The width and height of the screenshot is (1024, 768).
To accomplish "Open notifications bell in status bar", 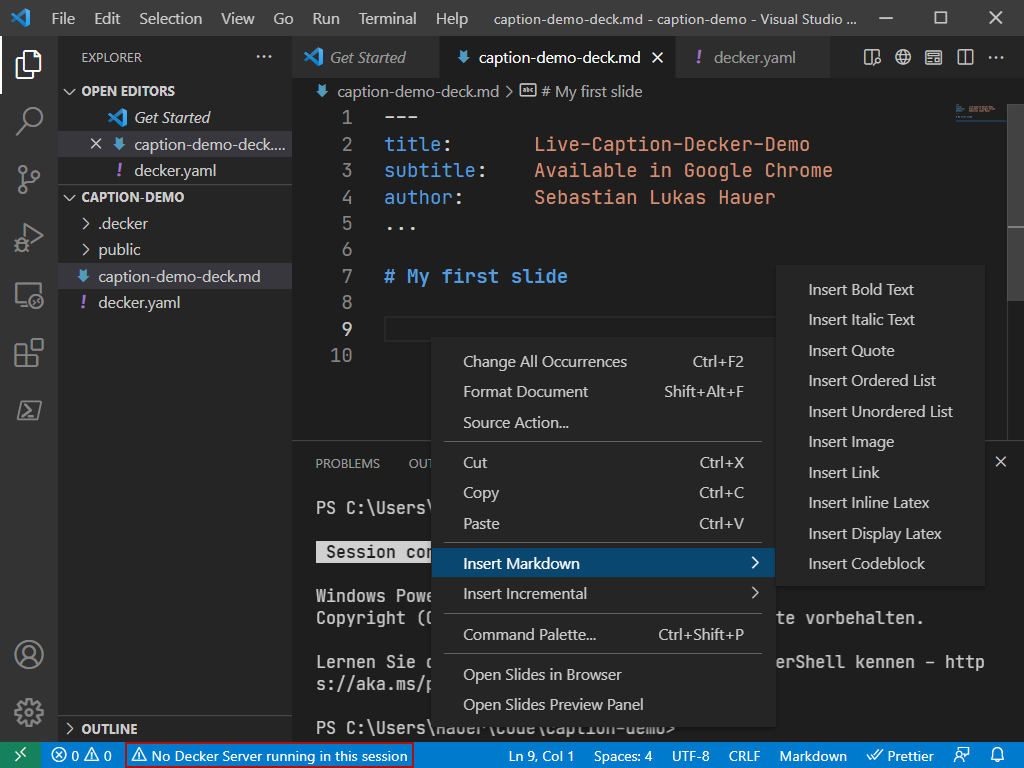I will tap(997, 756).
